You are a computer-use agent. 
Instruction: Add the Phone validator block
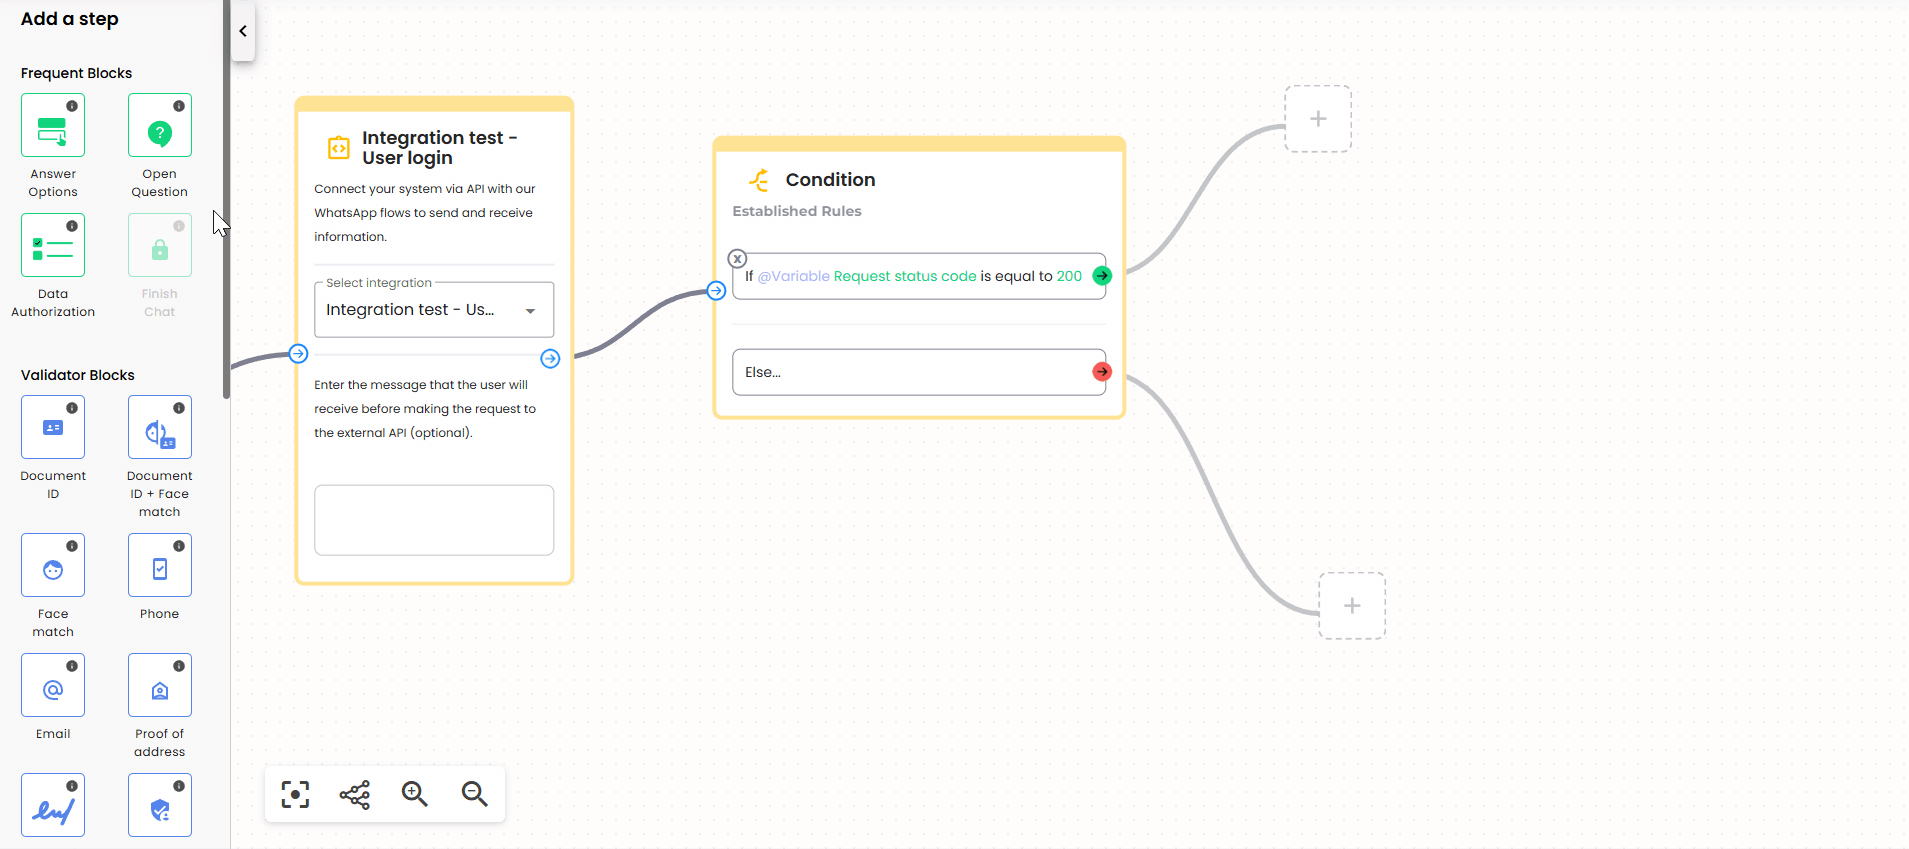click(x=160, y=566)
